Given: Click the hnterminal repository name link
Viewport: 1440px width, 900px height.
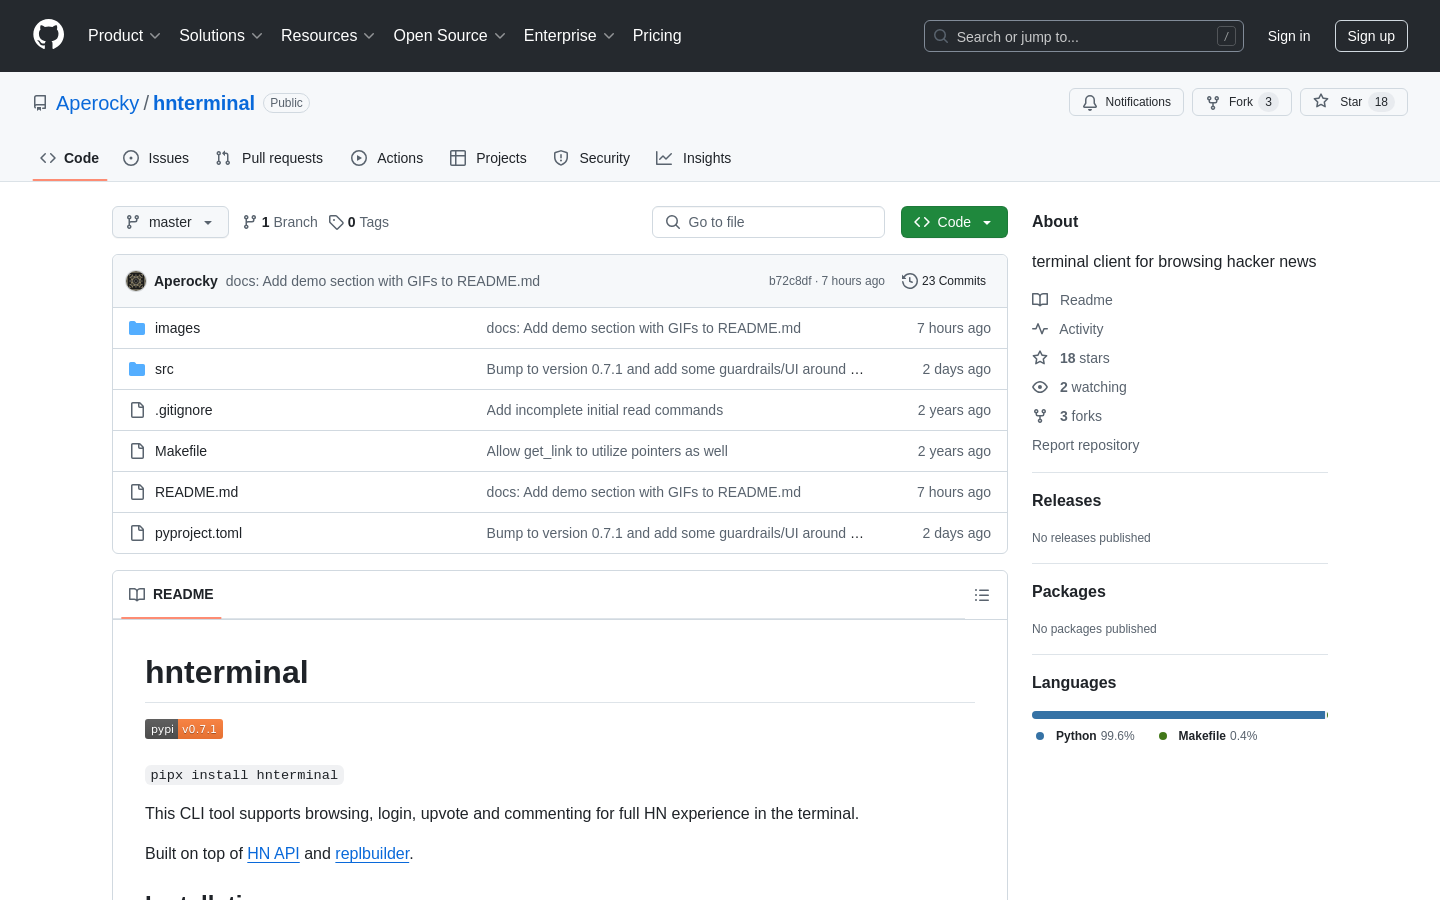Looking at the screenshot, I should click(x=204, y=103).
